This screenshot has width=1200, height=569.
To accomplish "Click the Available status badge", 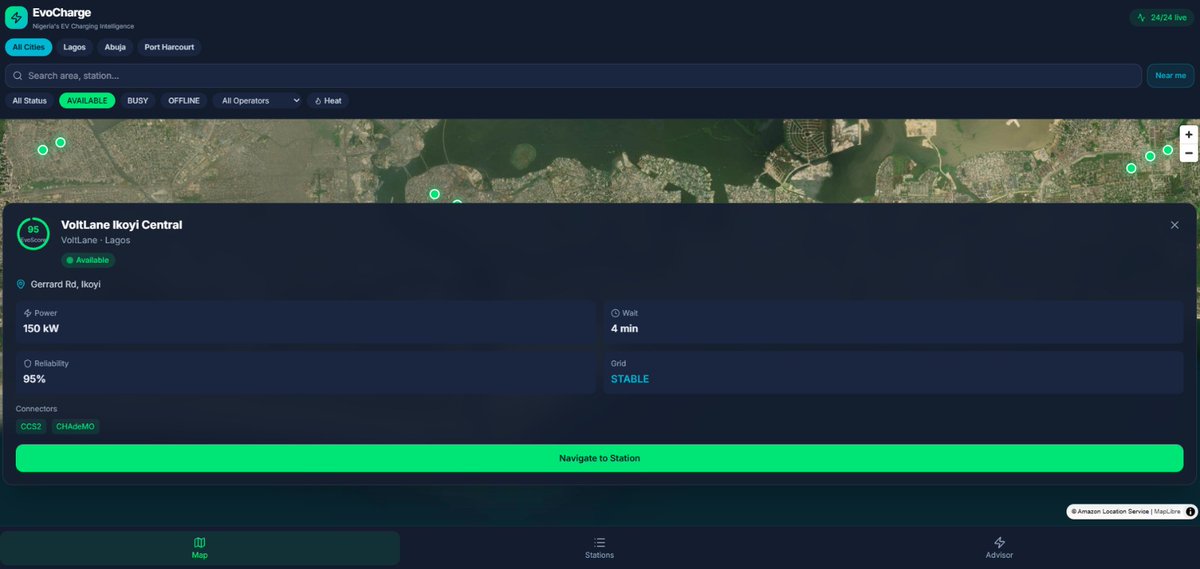I will pyautogui.click(x=88, y=260).
